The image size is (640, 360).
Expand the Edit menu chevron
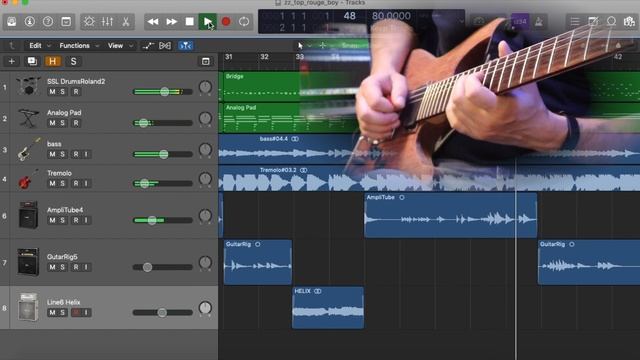tap(49, 46)
